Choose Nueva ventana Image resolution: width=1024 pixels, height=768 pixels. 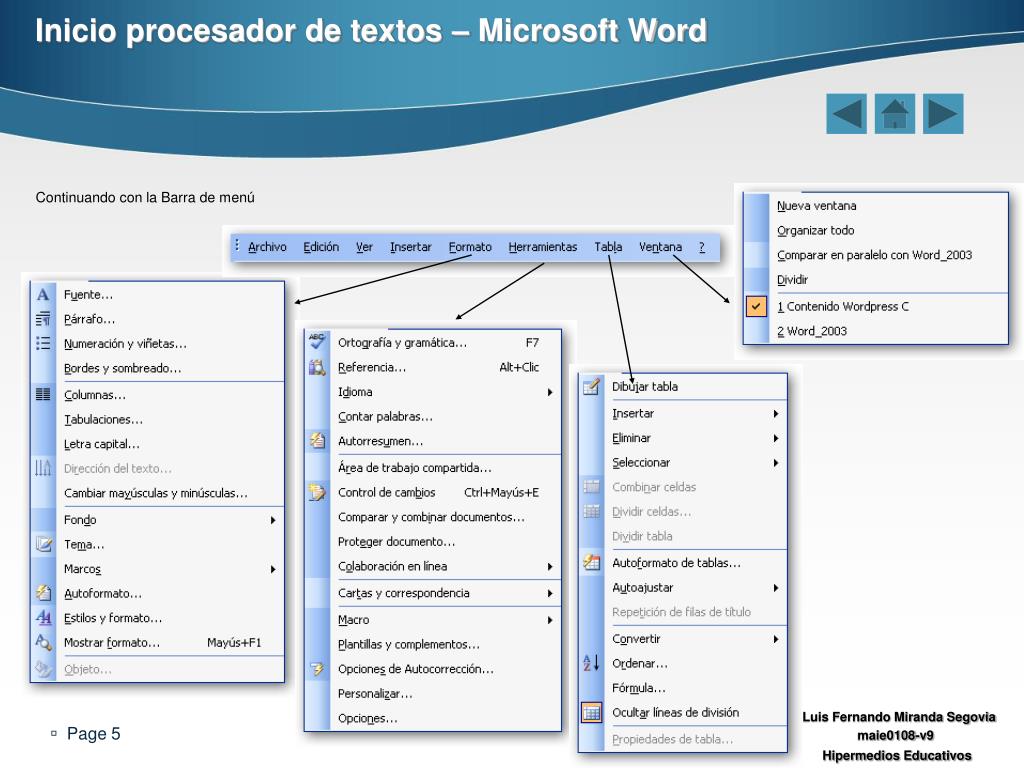tap(816, 206)
